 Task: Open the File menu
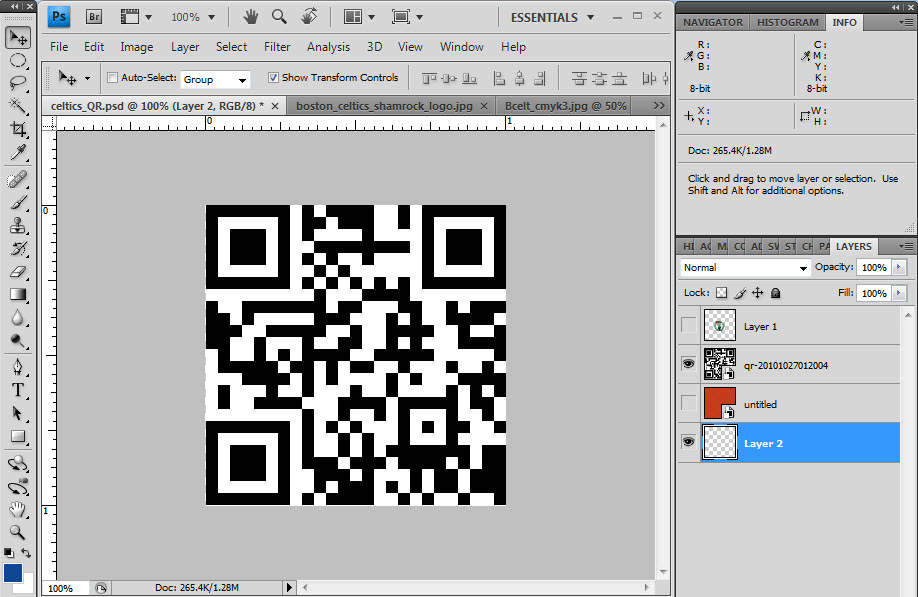(x=59, y=47)
